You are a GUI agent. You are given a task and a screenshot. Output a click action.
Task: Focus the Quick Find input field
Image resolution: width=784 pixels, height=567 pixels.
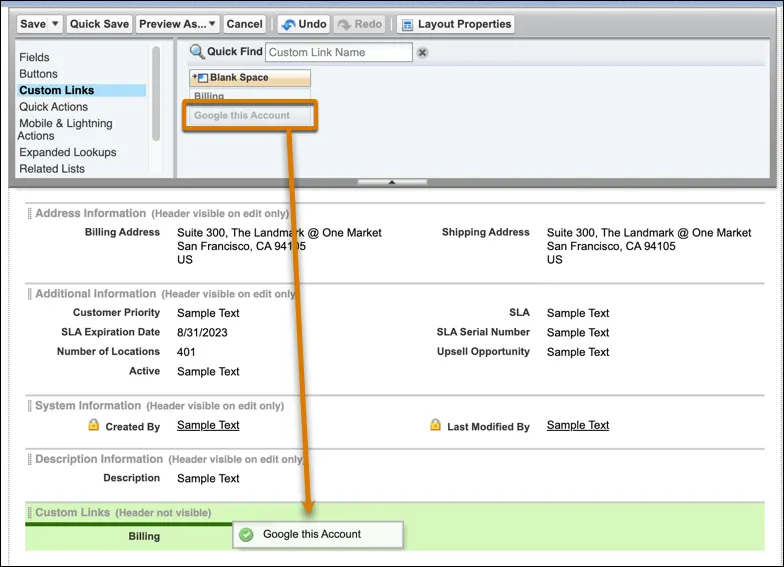point(338,52)
